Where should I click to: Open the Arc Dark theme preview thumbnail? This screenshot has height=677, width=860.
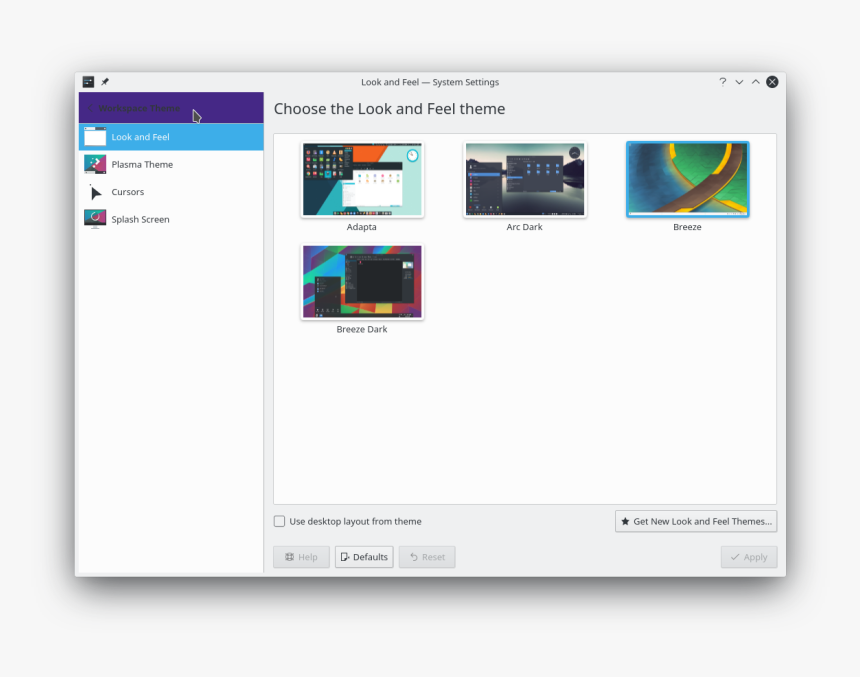coord(524,180)
